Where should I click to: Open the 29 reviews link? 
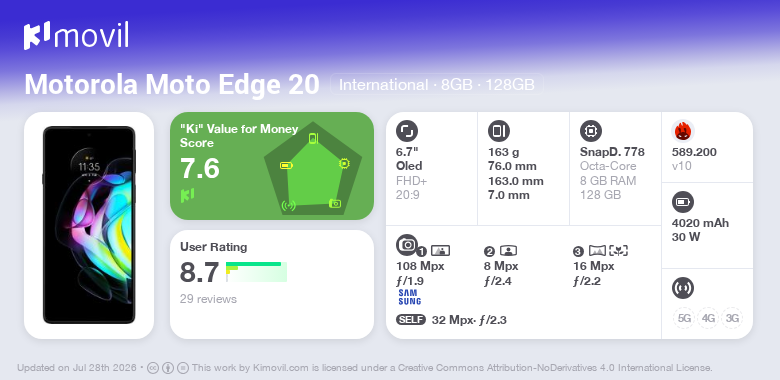(208, 299)
